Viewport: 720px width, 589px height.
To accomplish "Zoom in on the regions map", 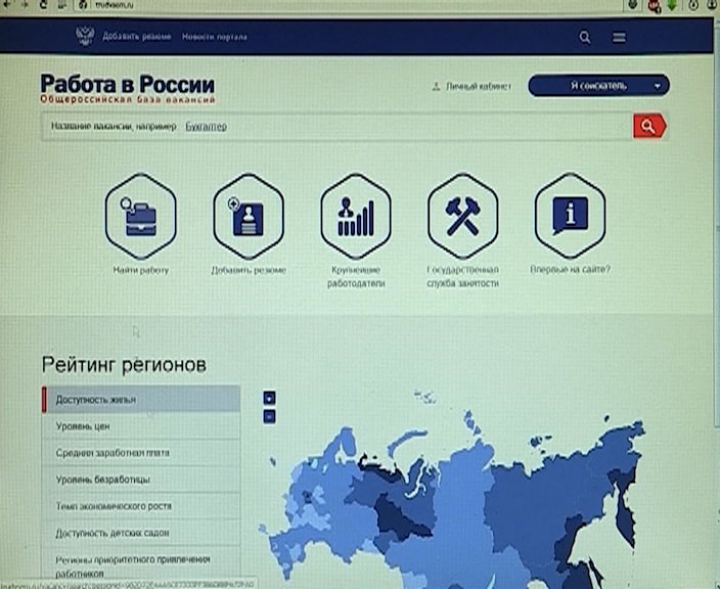I will (x=270, y=398).
